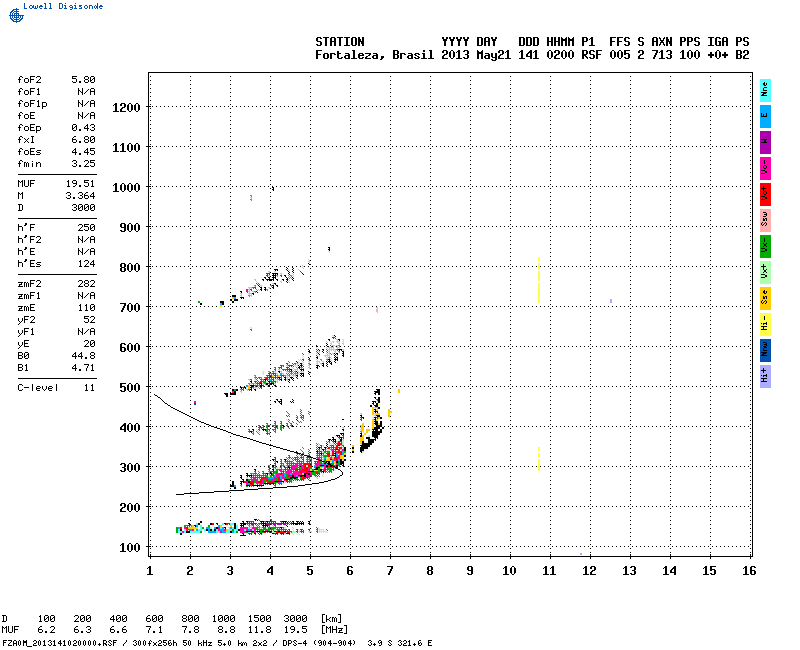Click the 1200 km height axis label
Viewport: 800px width, 650px height.
tap(127, 107)
